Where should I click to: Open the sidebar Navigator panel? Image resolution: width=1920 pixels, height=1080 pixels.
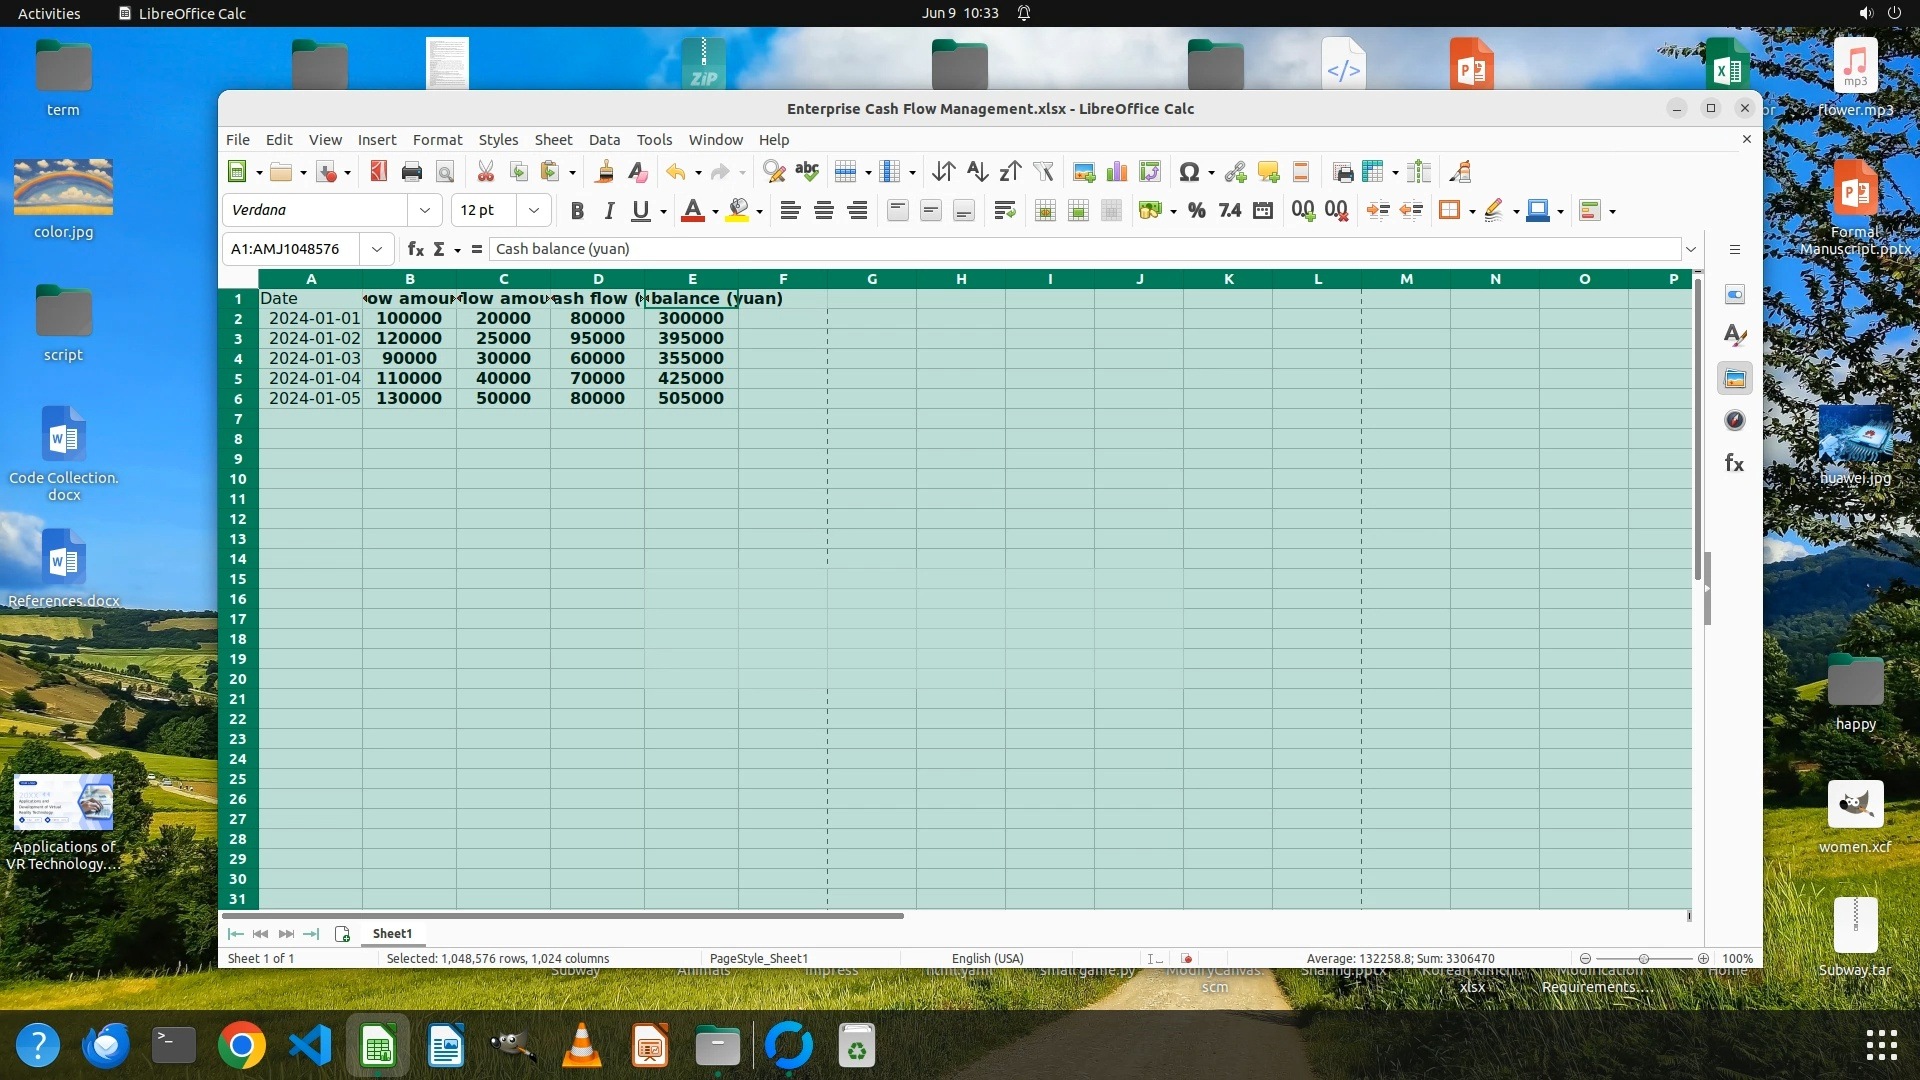point(1734,421)
